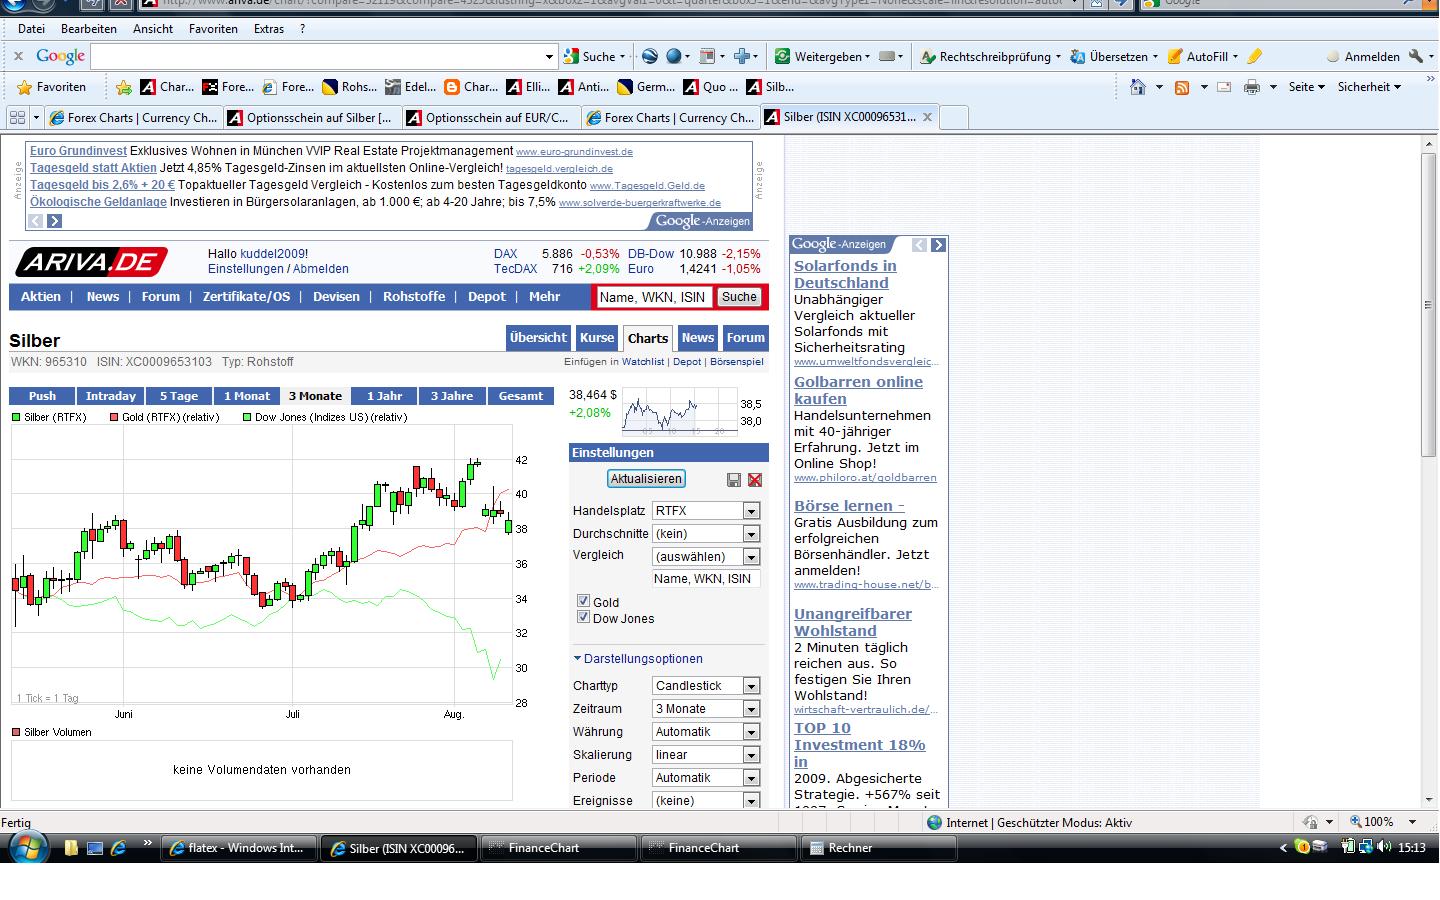Open the Periode dropdown
1440x900 pixels.
click(706, 778)
